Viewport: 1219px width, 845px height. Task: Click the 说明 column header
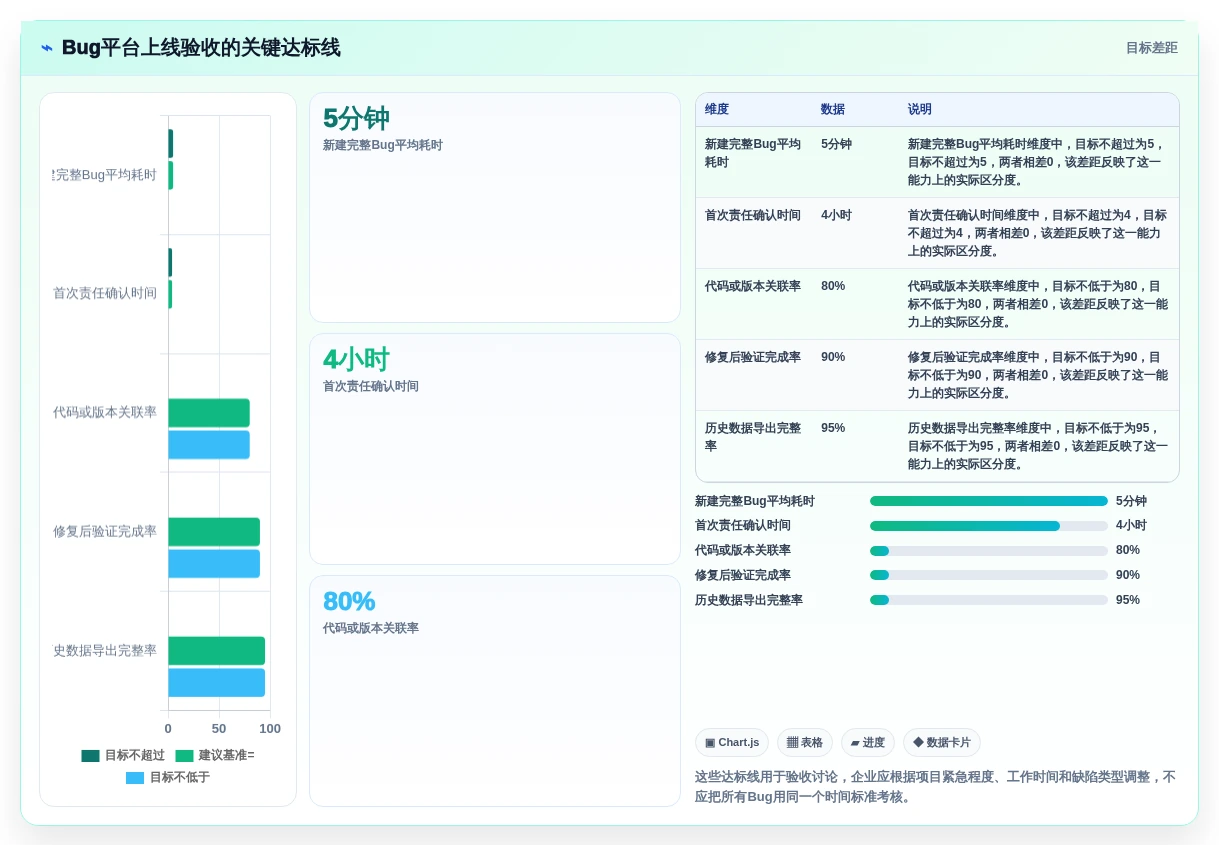[920, 110]
